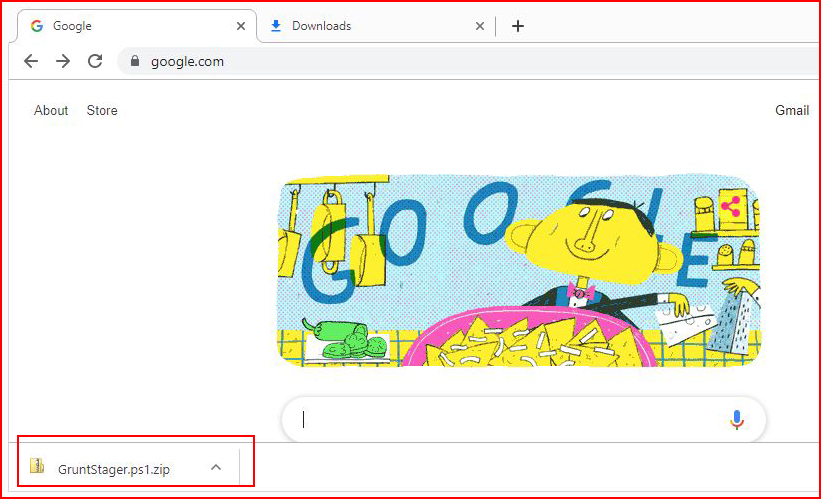Viewport: 821px width, 499px height.
Task: Focus the Google search box
Action: point(524,419)
